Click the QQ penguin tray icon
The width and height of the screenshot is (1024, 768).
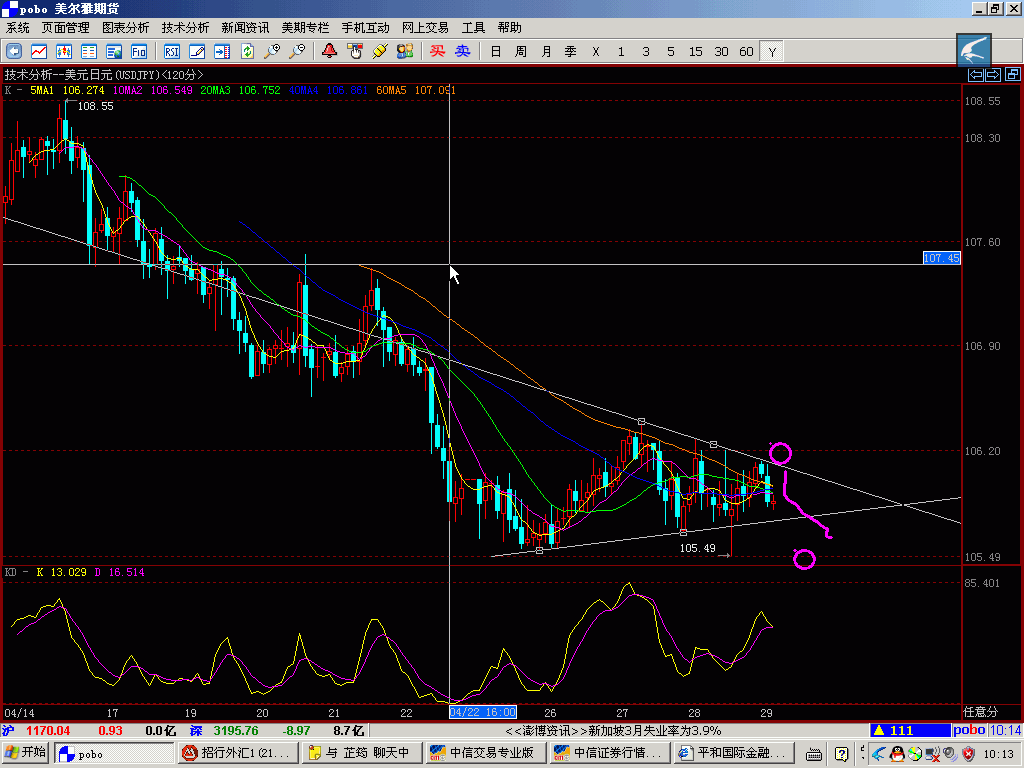pyautogui.click(x=897, y=754)
